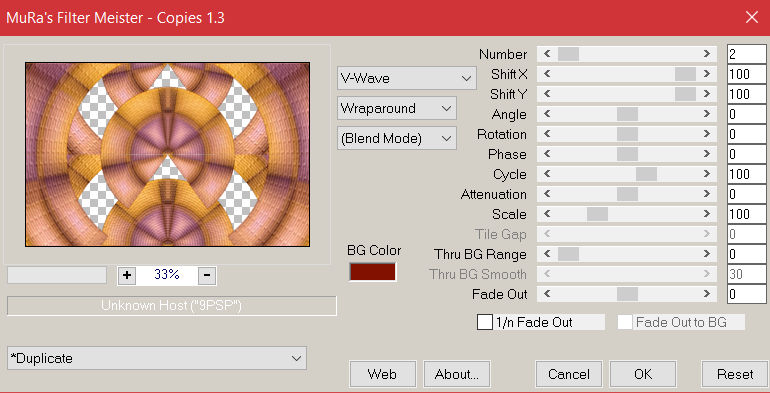Click the Angle slider right arrow
The width and height of the screenshot is (770, 393).
(707, 114)
